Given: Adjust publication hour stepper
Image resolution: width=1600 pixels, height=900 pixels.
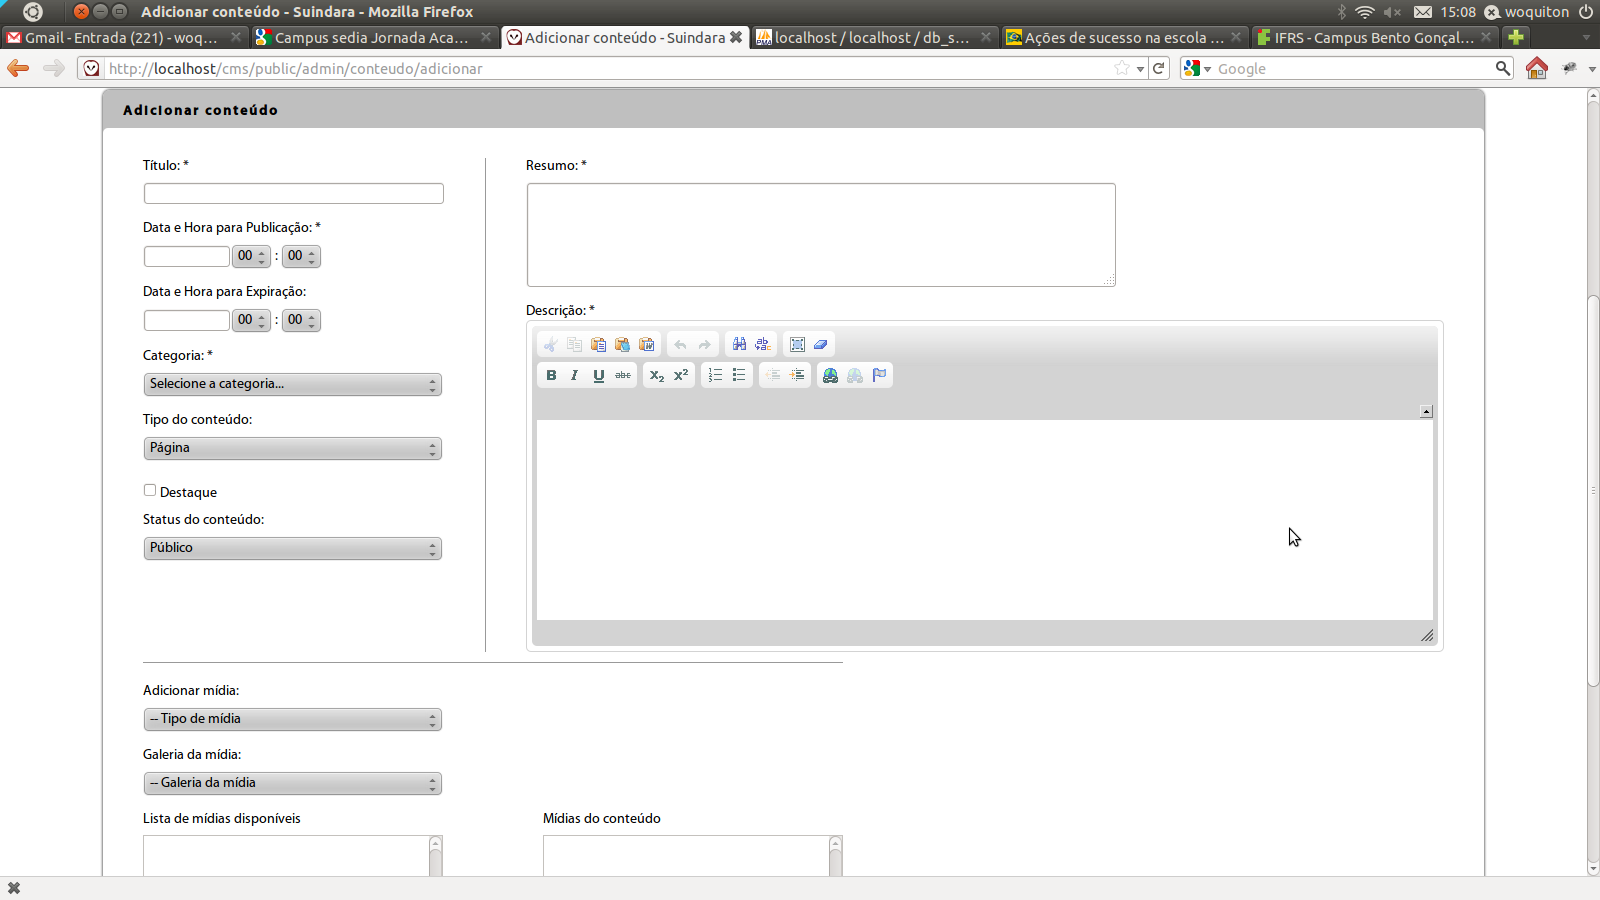Looking at the screenshot, I should (251, 256).
